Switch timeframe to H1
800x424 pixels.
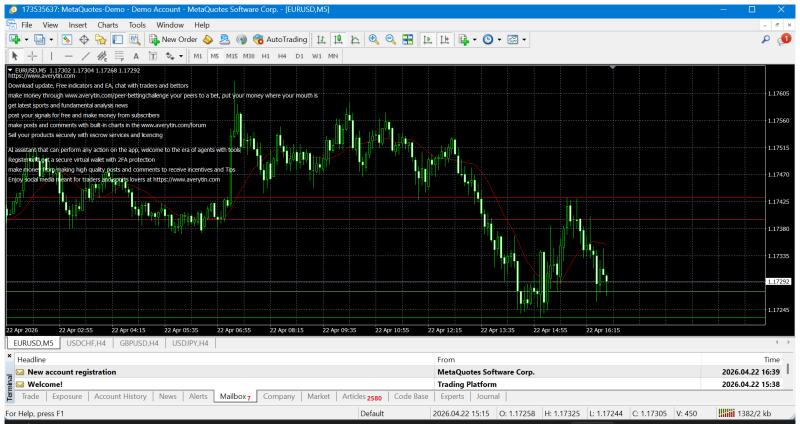pyautogui.click(x=265, y=56)
